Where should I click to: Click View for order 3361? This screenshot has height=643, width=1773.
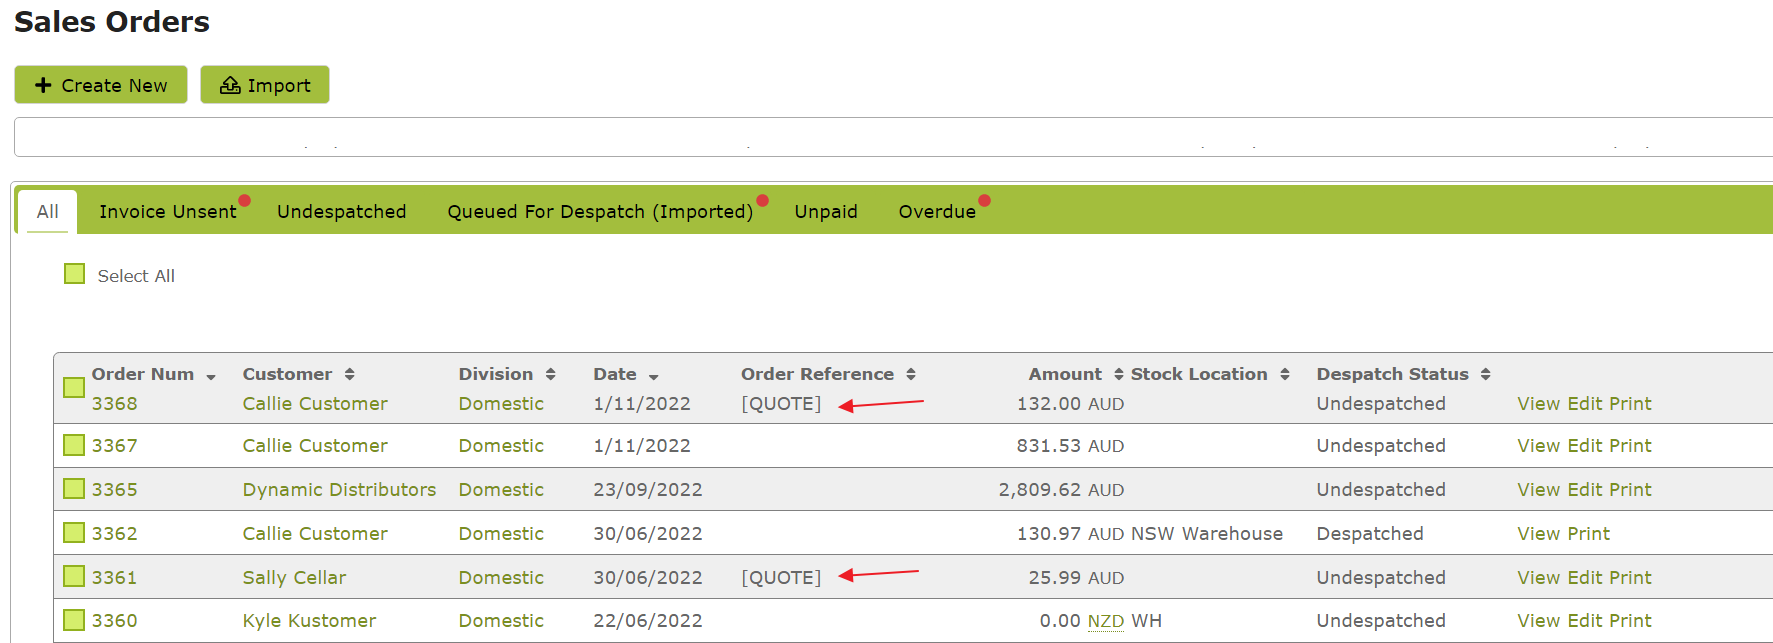(1539, 577)
